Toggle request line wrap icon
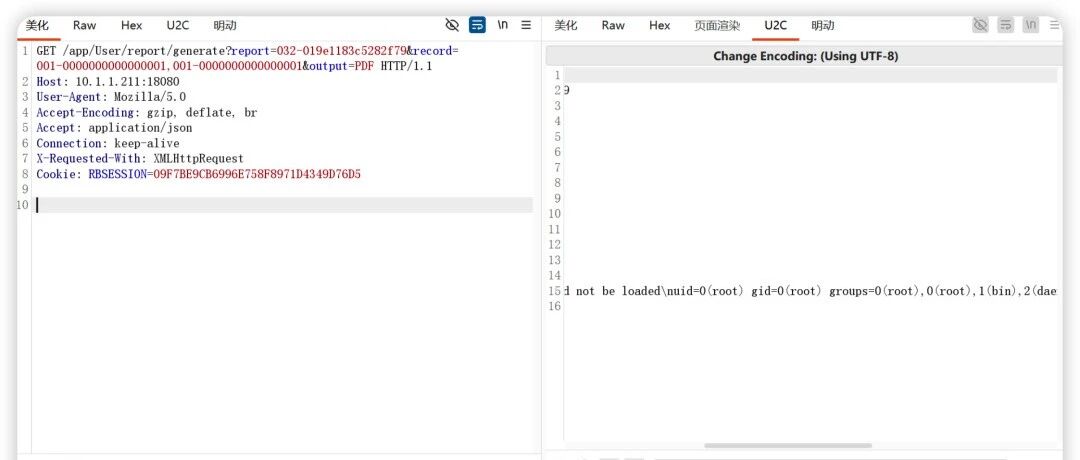Screen dimensions: 1080x460 pyautogui.click(x=477, y=25)
